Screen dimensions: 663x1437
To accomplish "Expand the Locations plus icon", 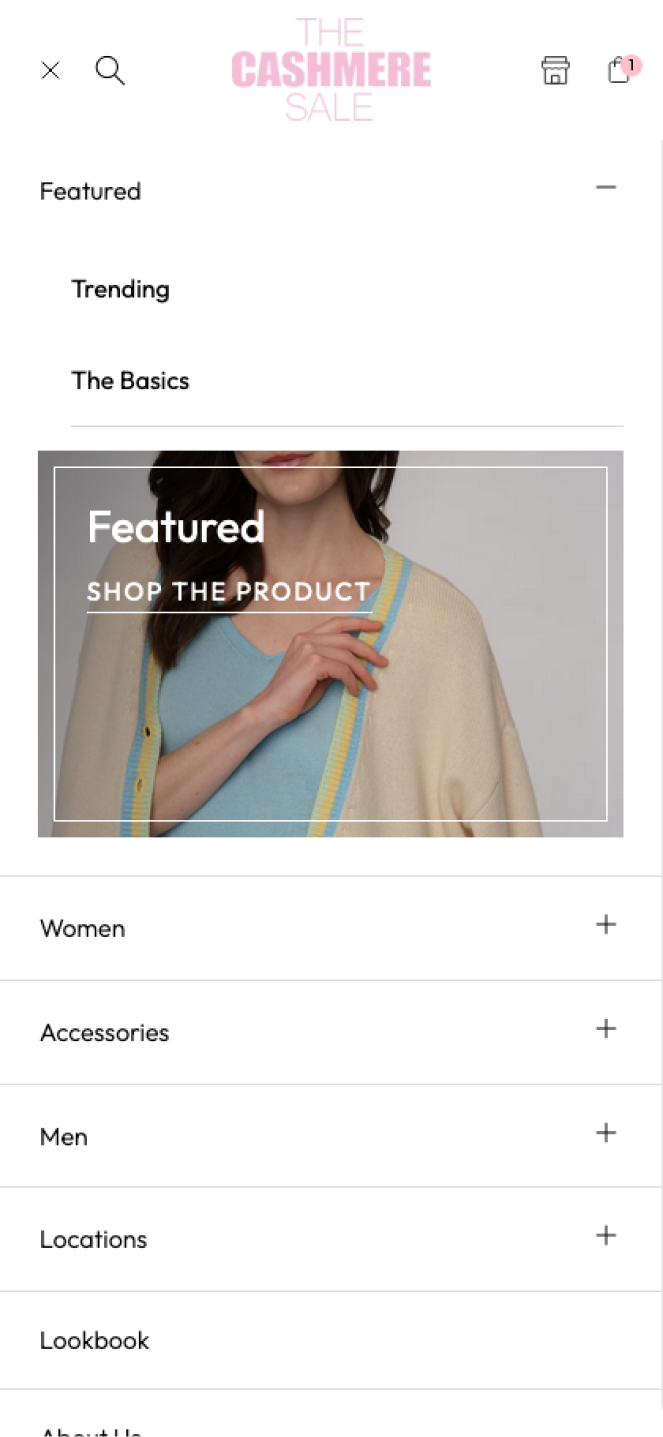I will [606, 1235].
